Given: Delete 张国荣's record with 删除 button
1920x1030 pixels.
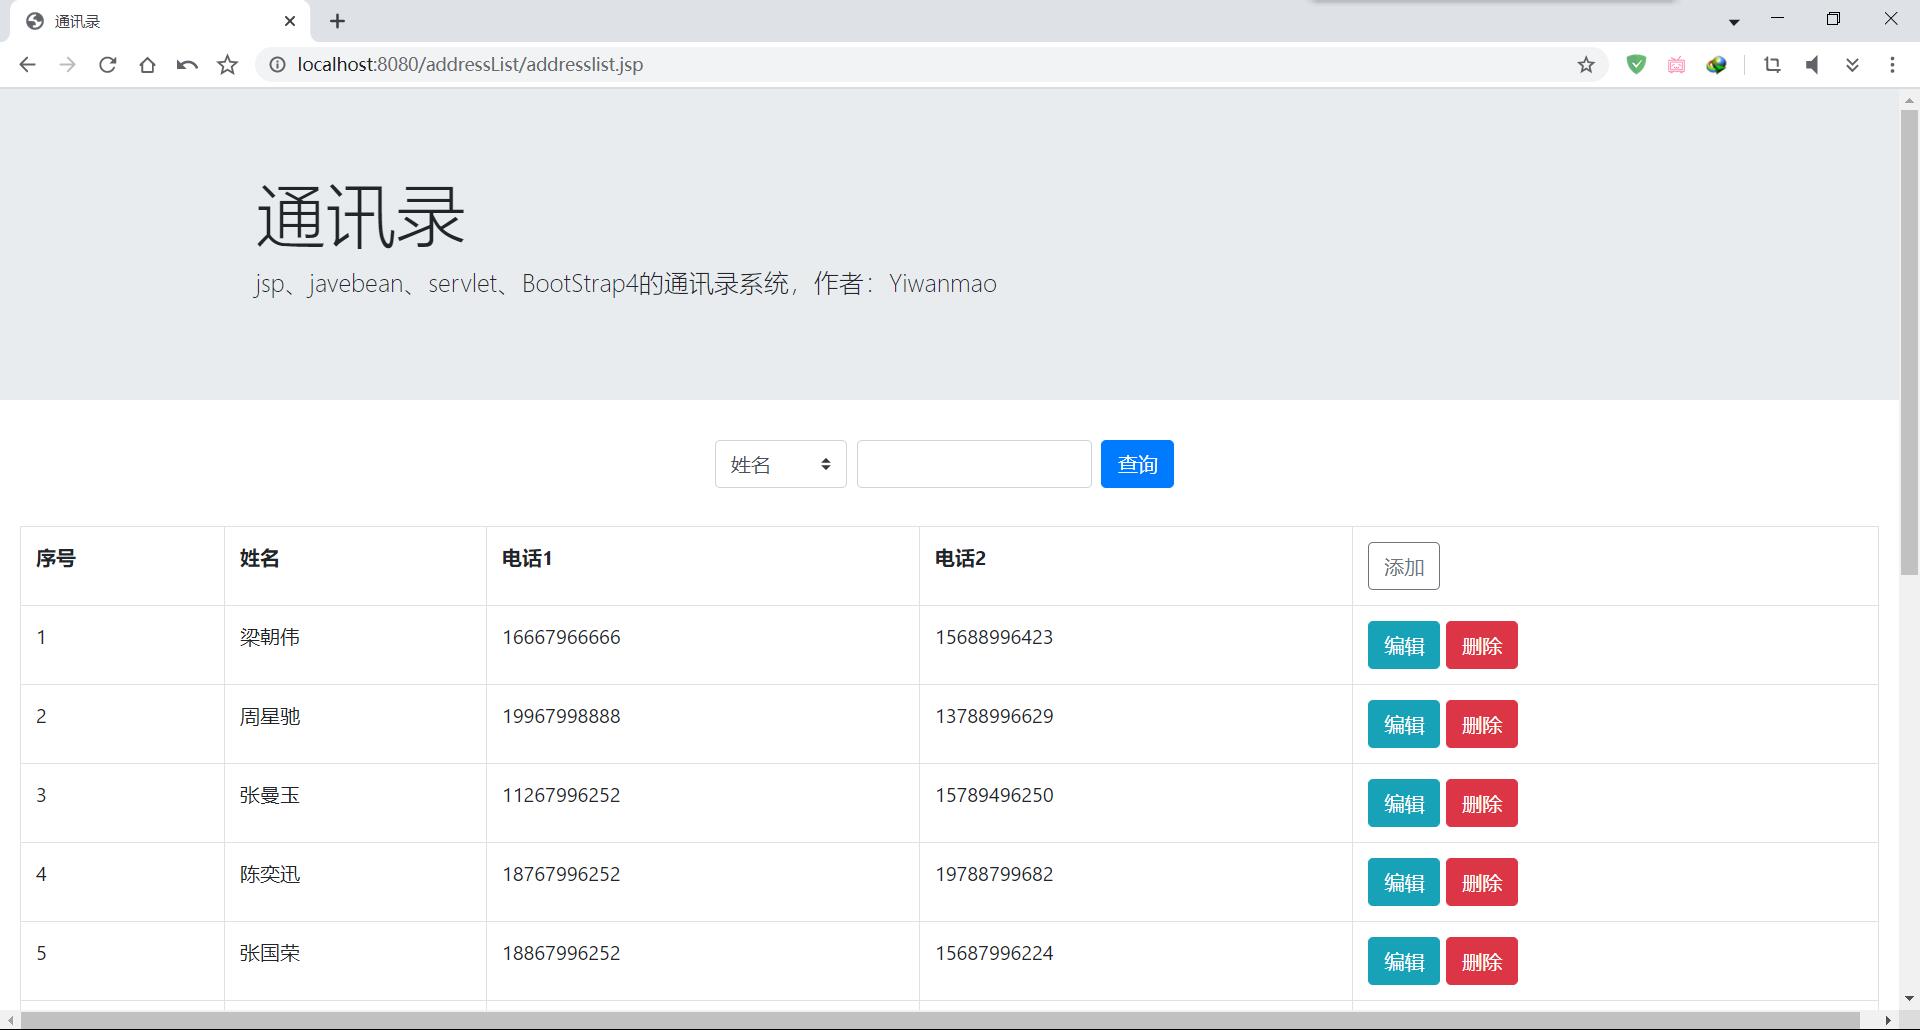Looking at the screenshot, I should click(x=1481, y=960).
